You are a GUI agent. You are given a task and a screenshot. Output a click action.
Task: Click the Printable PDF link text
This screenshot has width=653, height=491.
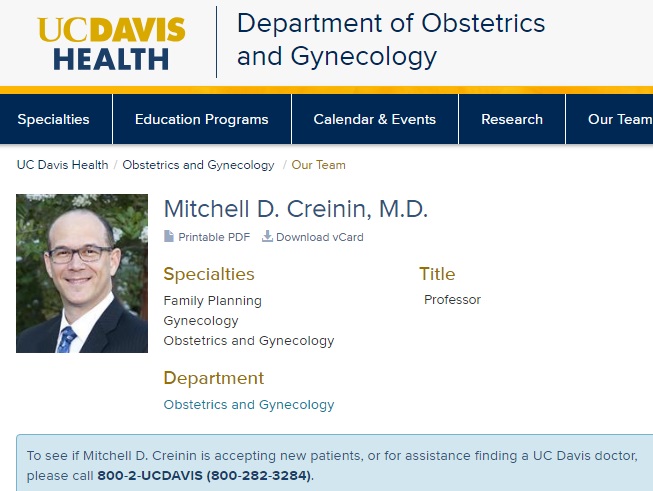pos(214,237)
